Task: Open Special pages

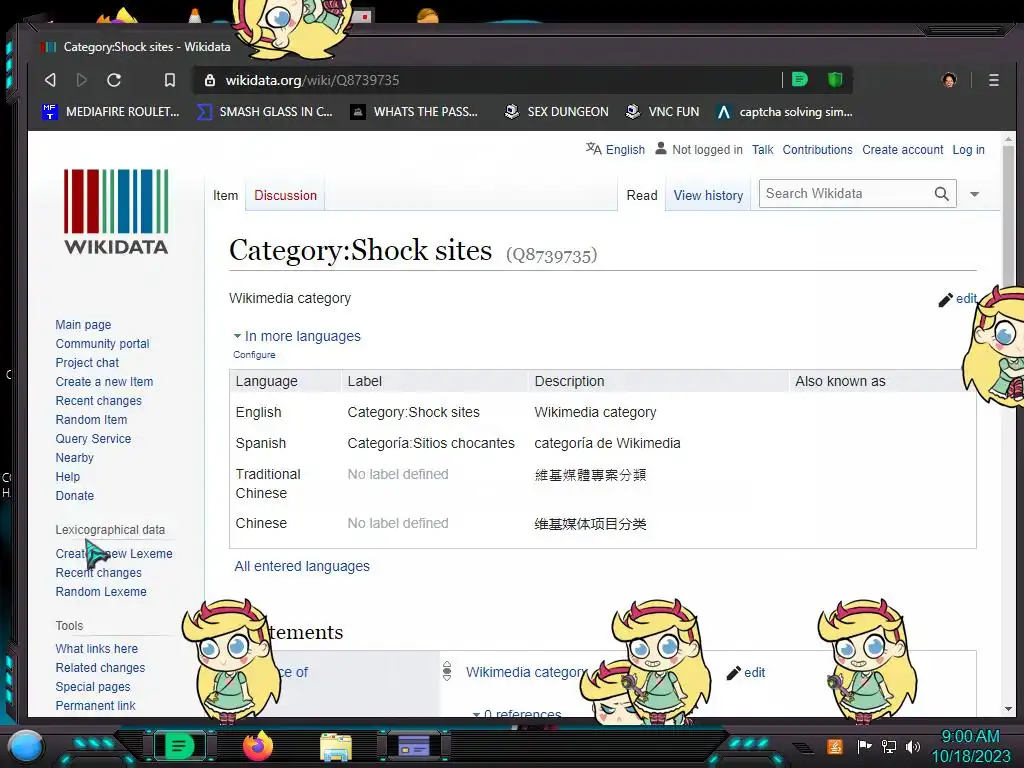Action: 93,686
